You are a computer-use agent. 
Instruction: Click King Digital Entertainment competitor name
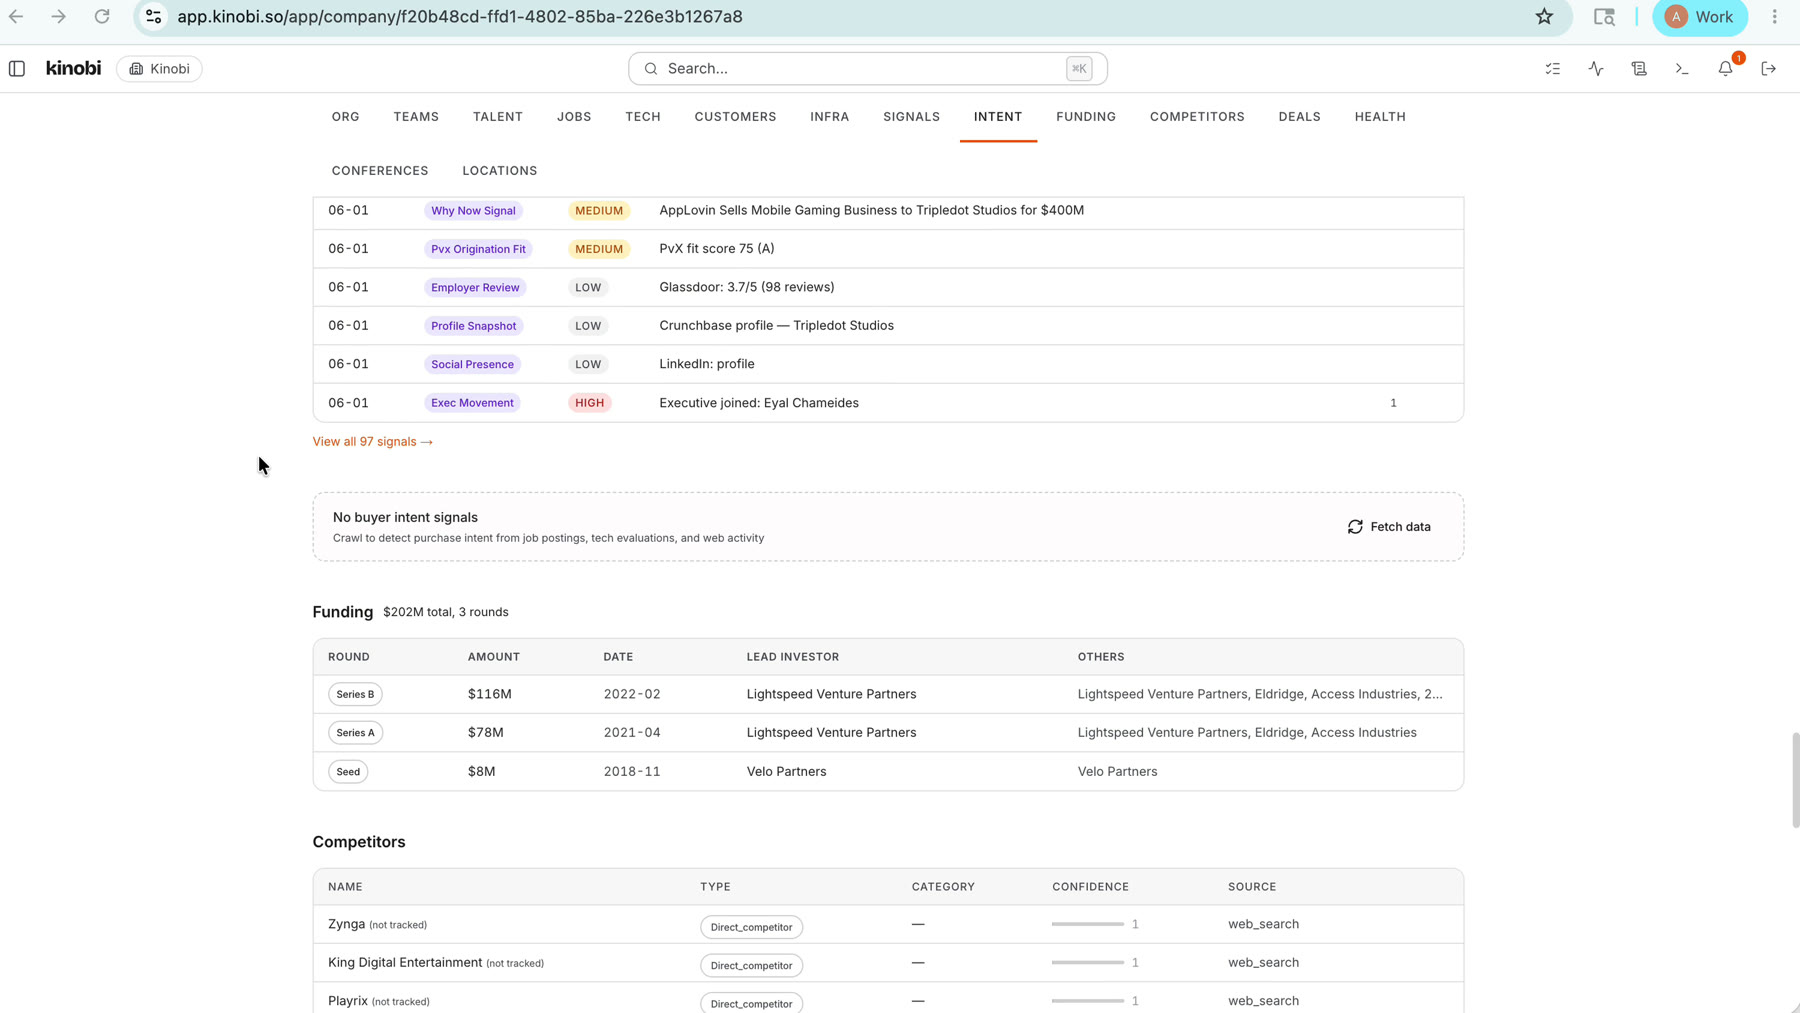tap(405, 963)
